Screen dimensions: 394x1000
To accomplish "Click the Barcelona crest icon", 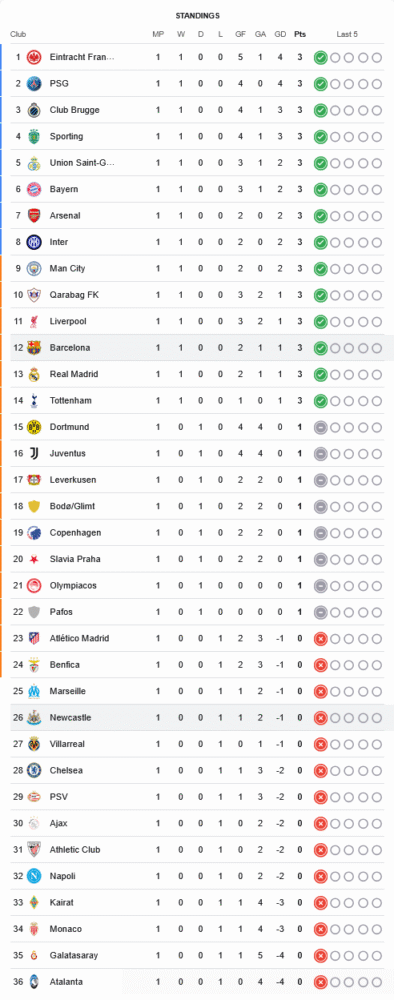I will pyautogui.click(x=34, y=348).
